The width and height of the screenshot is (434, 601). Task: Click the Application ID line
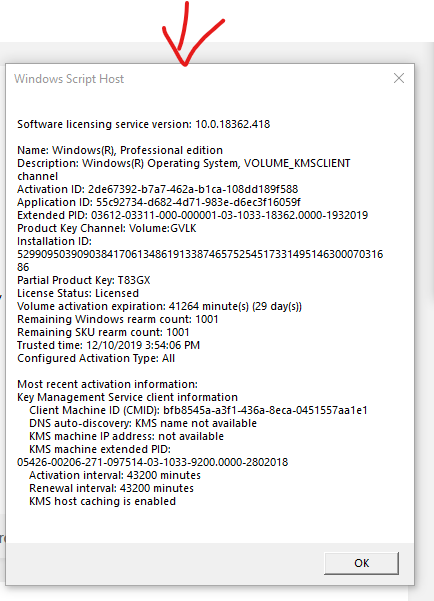[159, 202]
